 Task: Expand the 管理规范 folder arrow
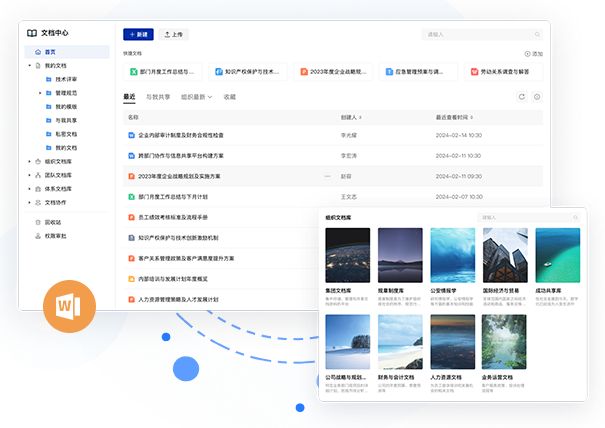pos(41,91)
